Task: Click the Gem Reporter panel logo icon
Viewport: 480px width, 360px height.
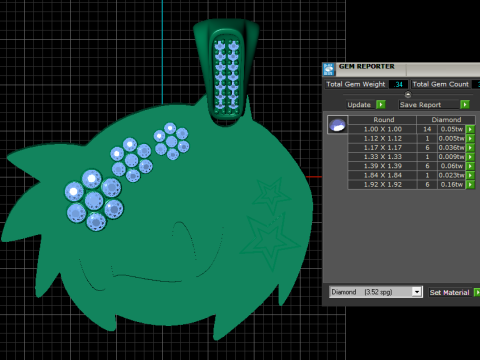Action: pos(329,69)
